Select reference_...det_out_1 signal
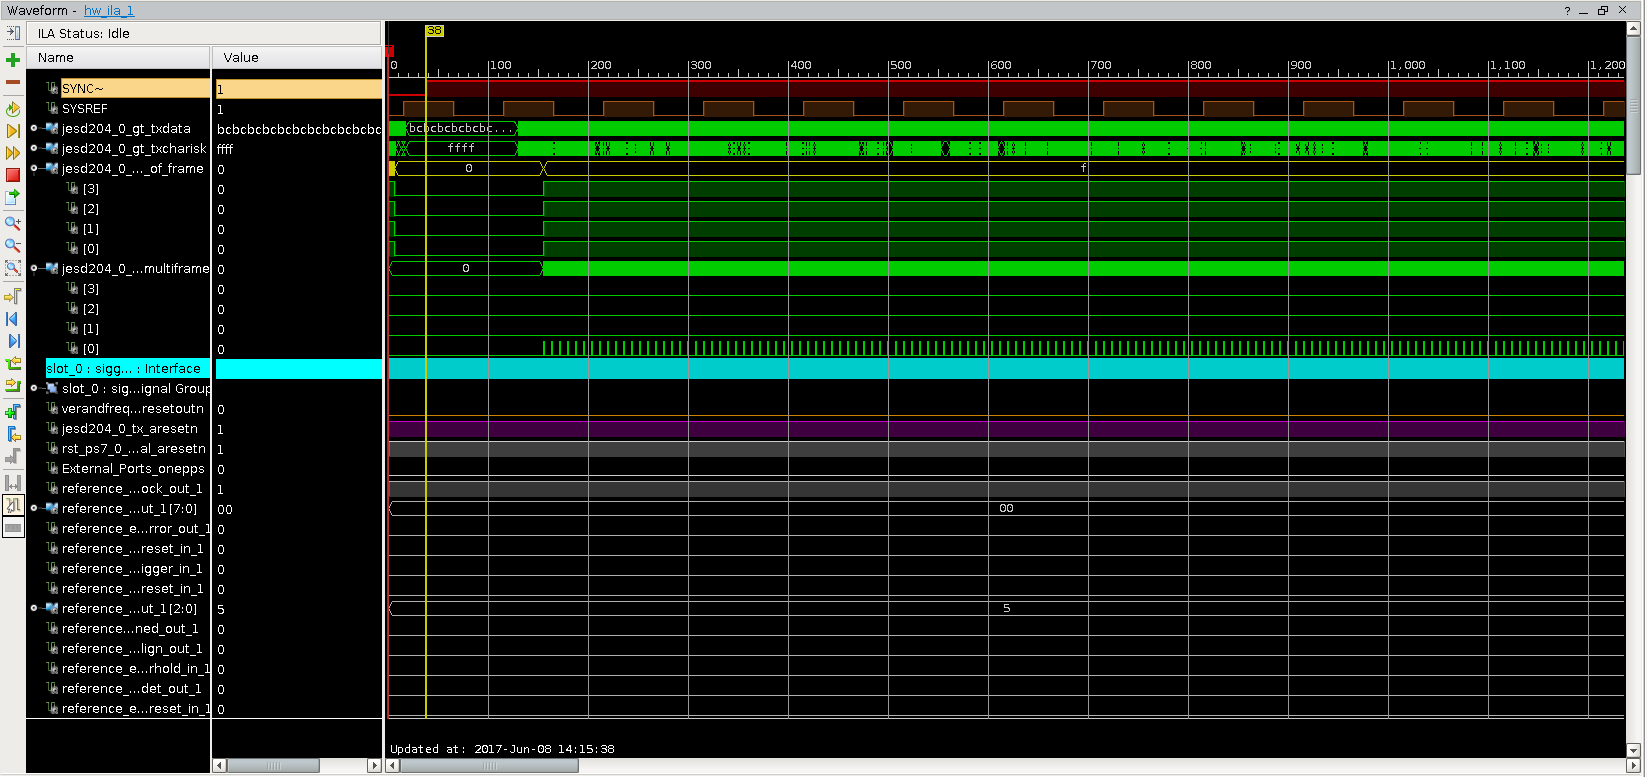 pyautogui.click(x=132, y=688)
